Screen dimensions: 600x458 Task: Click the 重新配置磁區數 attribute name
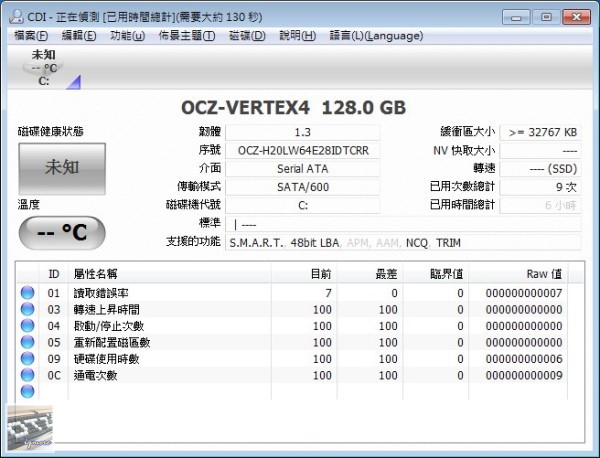click(x=112, y=342)
